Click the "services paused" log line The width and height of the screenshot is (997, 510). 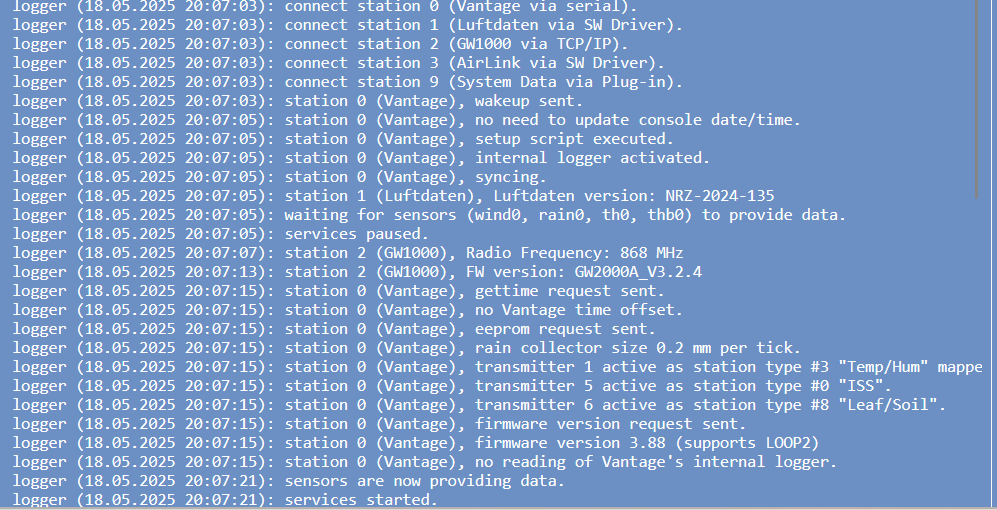(356, 234)
